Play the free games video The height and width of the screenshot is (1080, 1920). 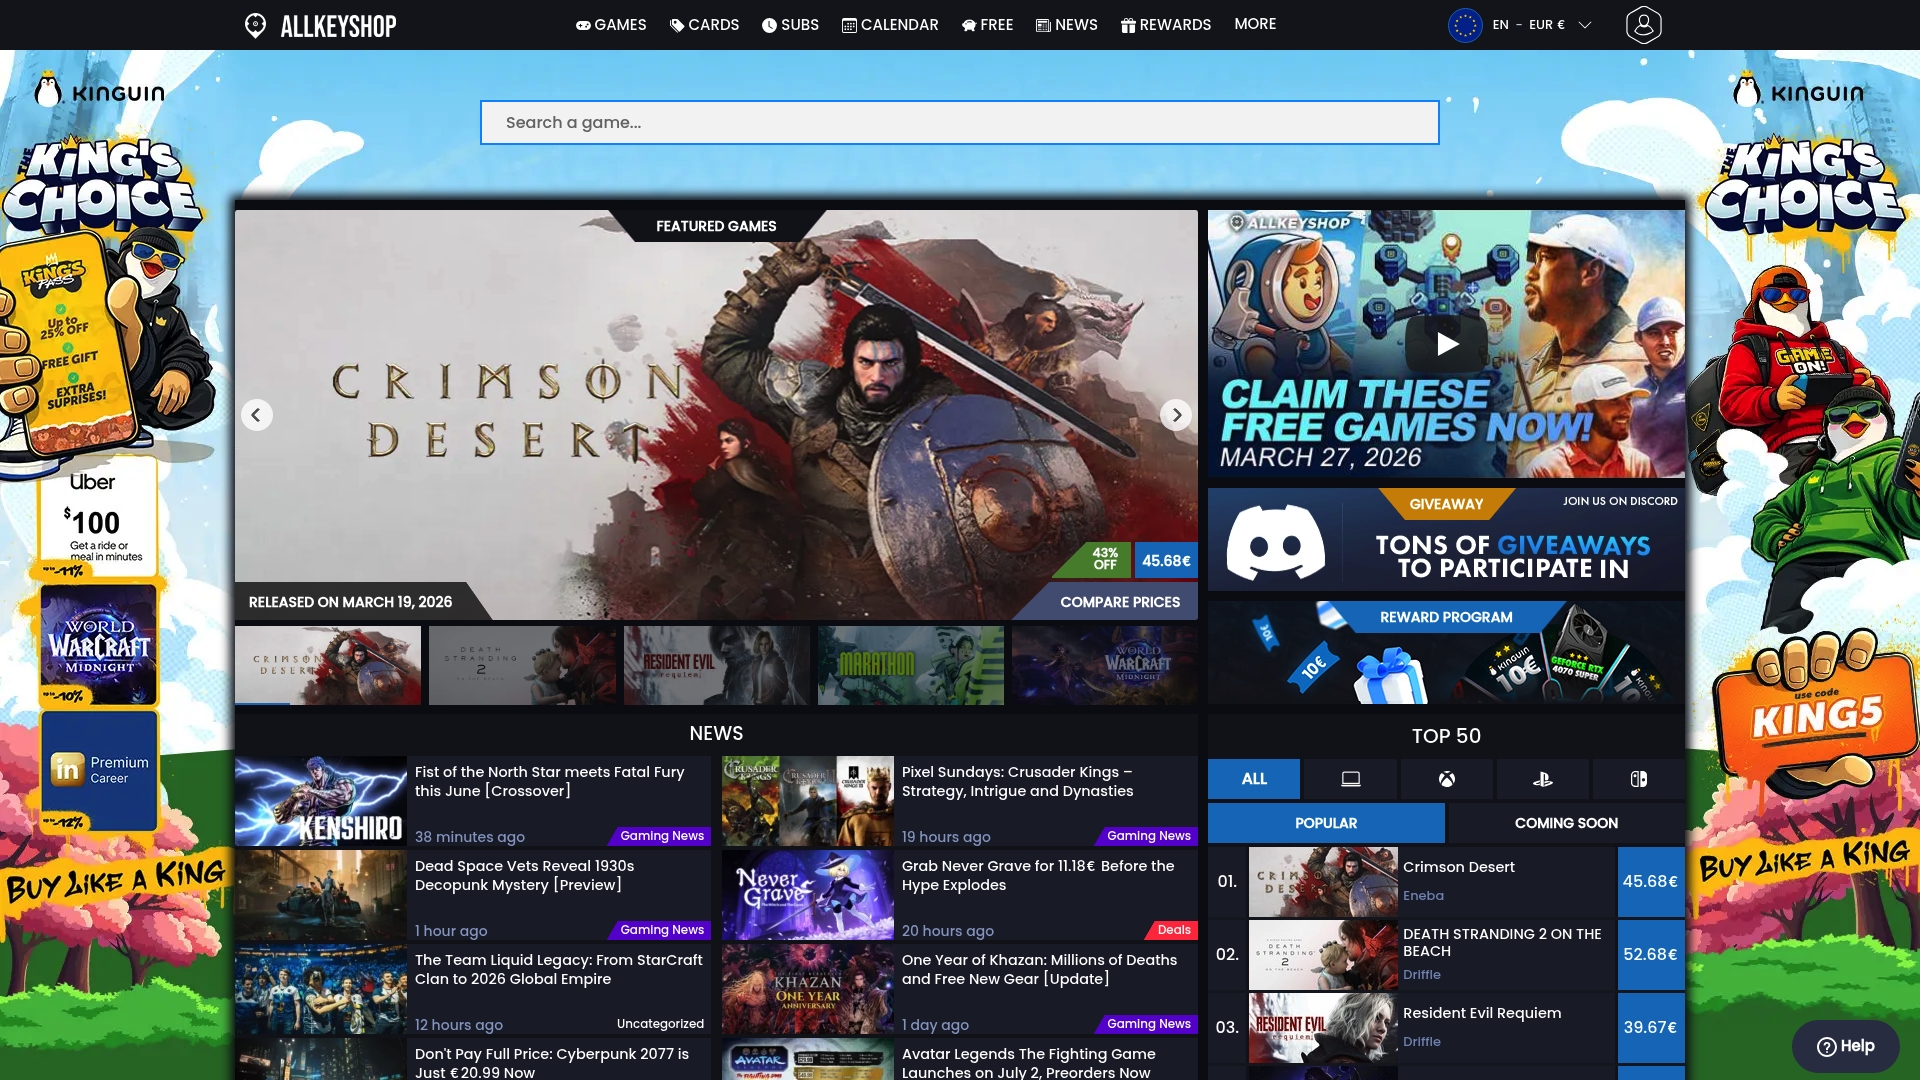coord(1446,344)
